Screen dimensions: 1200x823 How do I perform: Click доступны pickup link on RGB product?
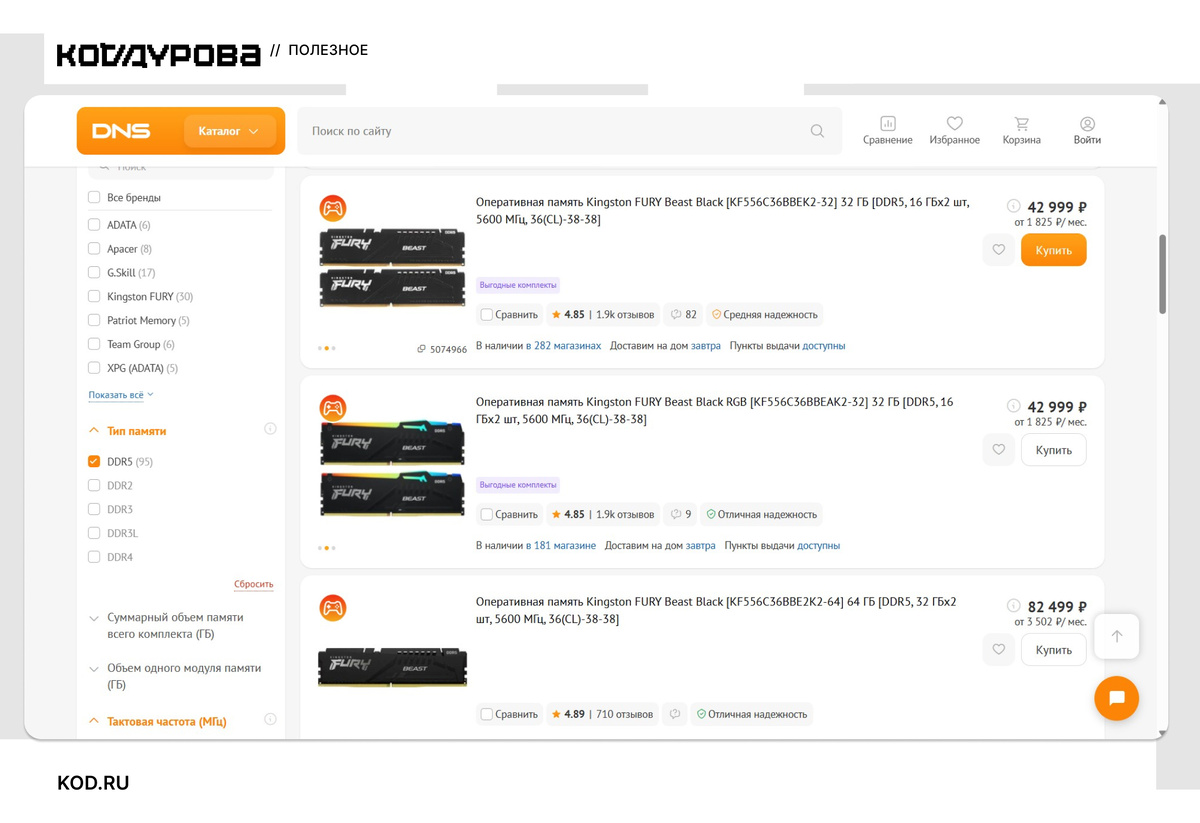pos(818,546)
